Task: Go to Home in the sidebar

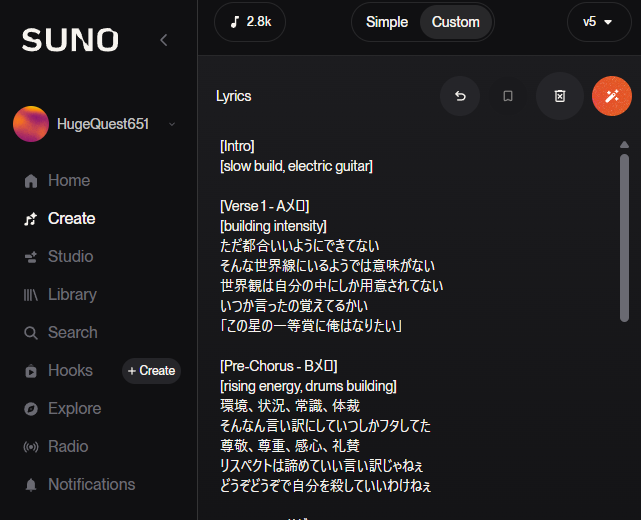Action: (x=68, y=181)
